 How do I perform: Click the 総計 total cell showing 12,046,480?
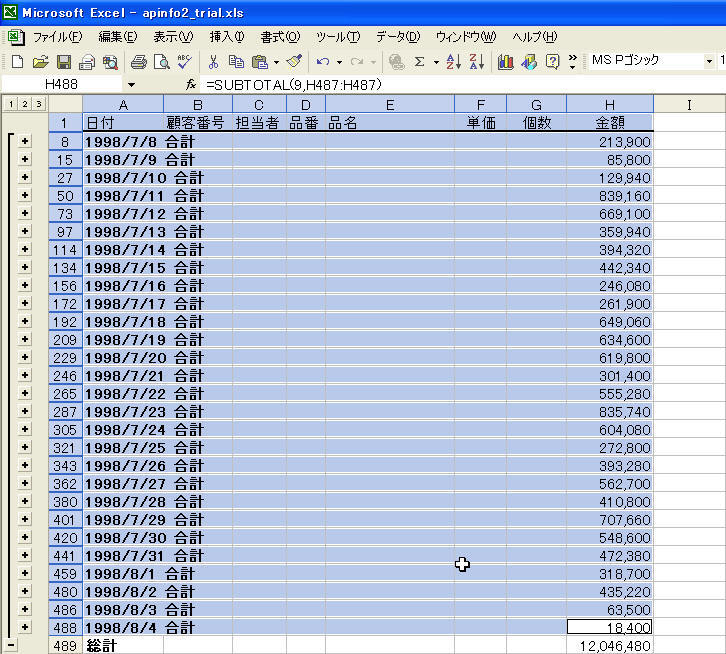609,646
